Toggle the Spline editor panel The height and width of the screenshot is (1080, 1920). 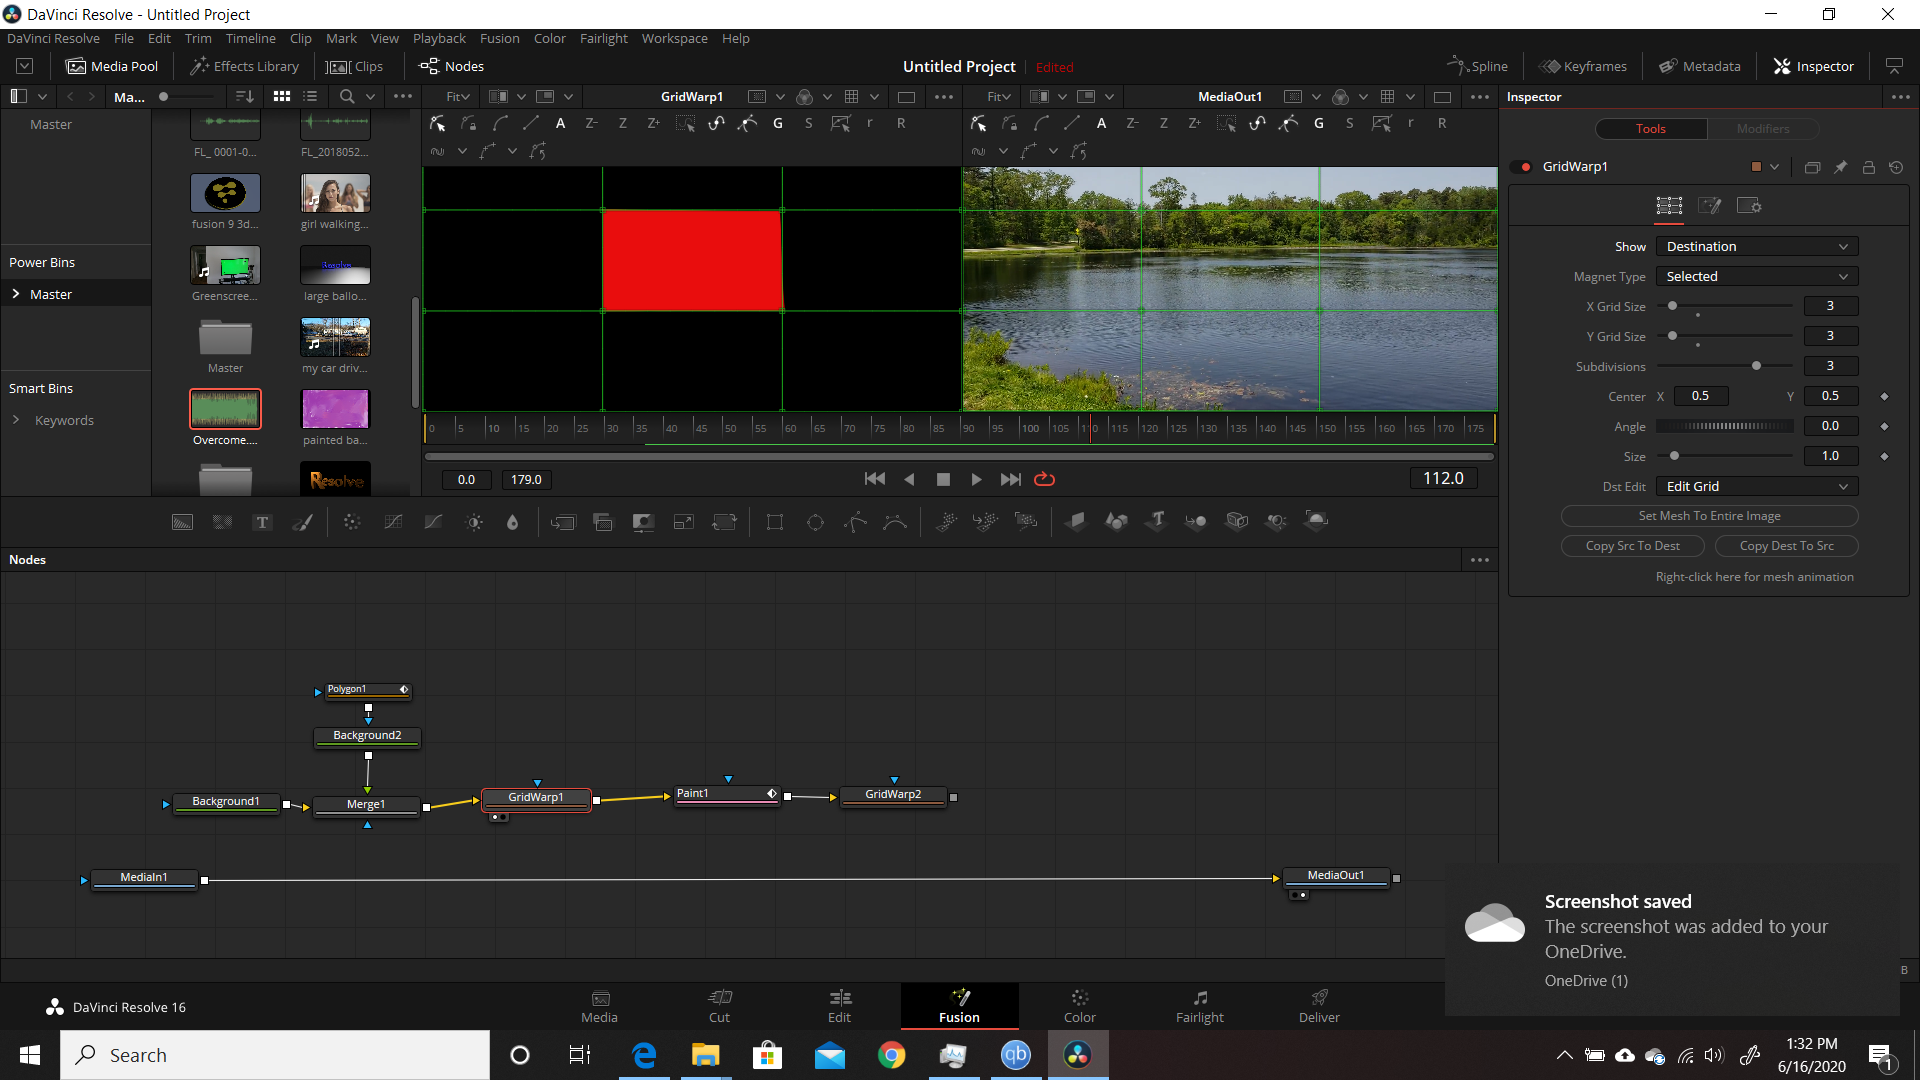[x=1477, y=66]
